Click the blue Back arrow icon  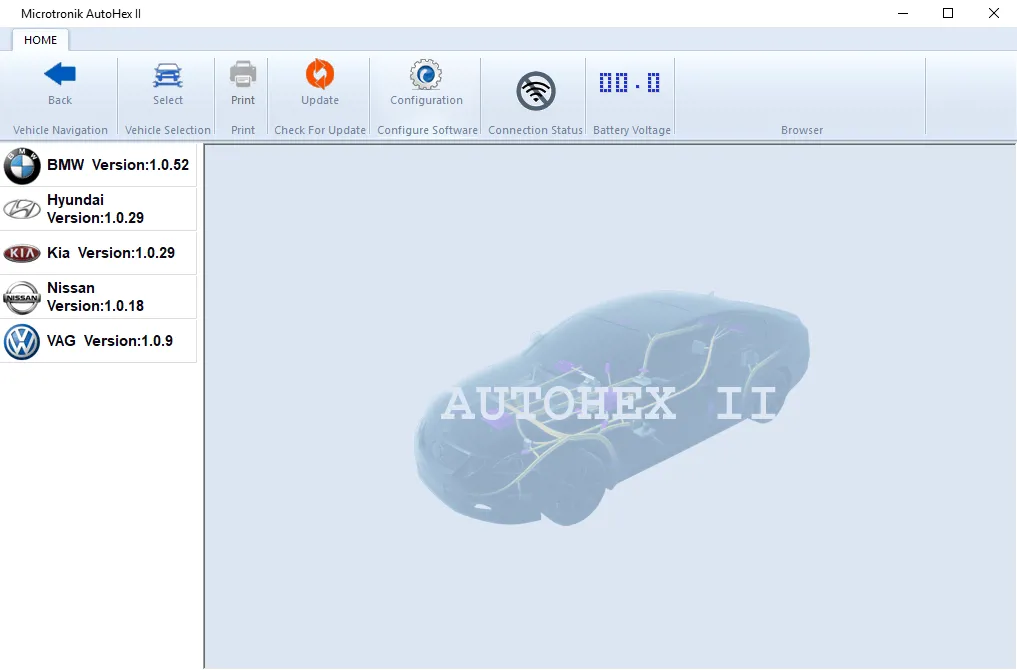60,75
